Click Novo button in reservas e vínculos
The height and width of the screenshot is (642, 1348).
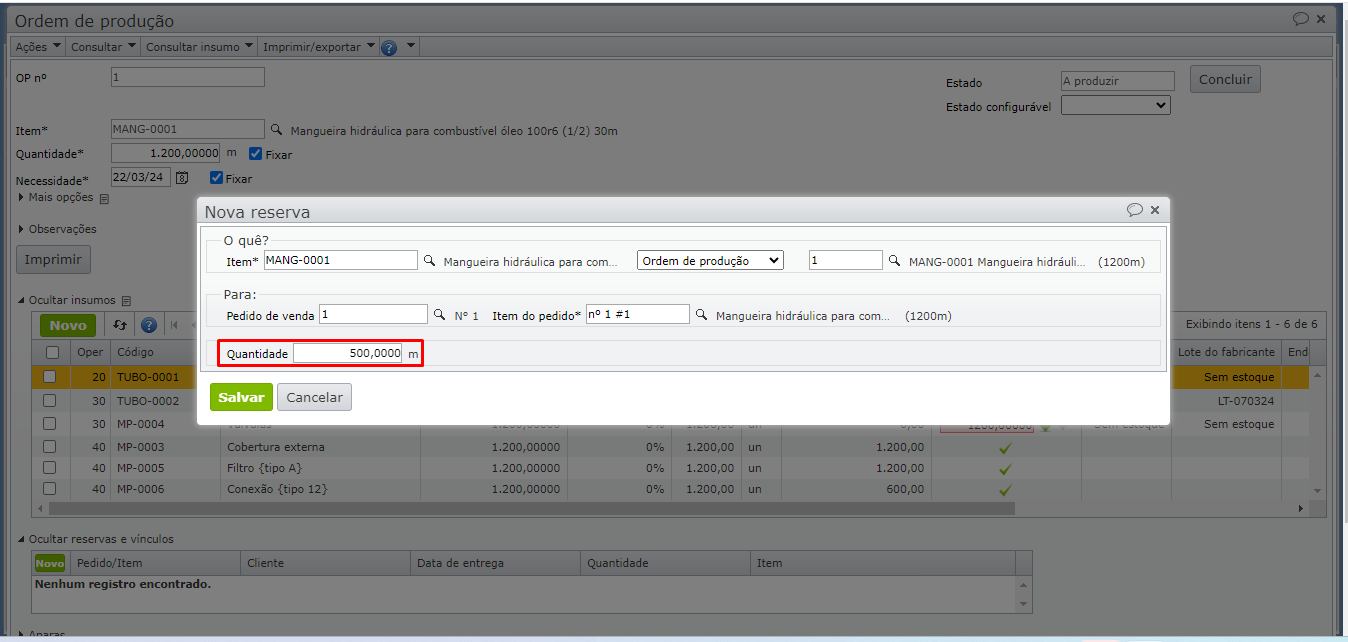[50, 563]
